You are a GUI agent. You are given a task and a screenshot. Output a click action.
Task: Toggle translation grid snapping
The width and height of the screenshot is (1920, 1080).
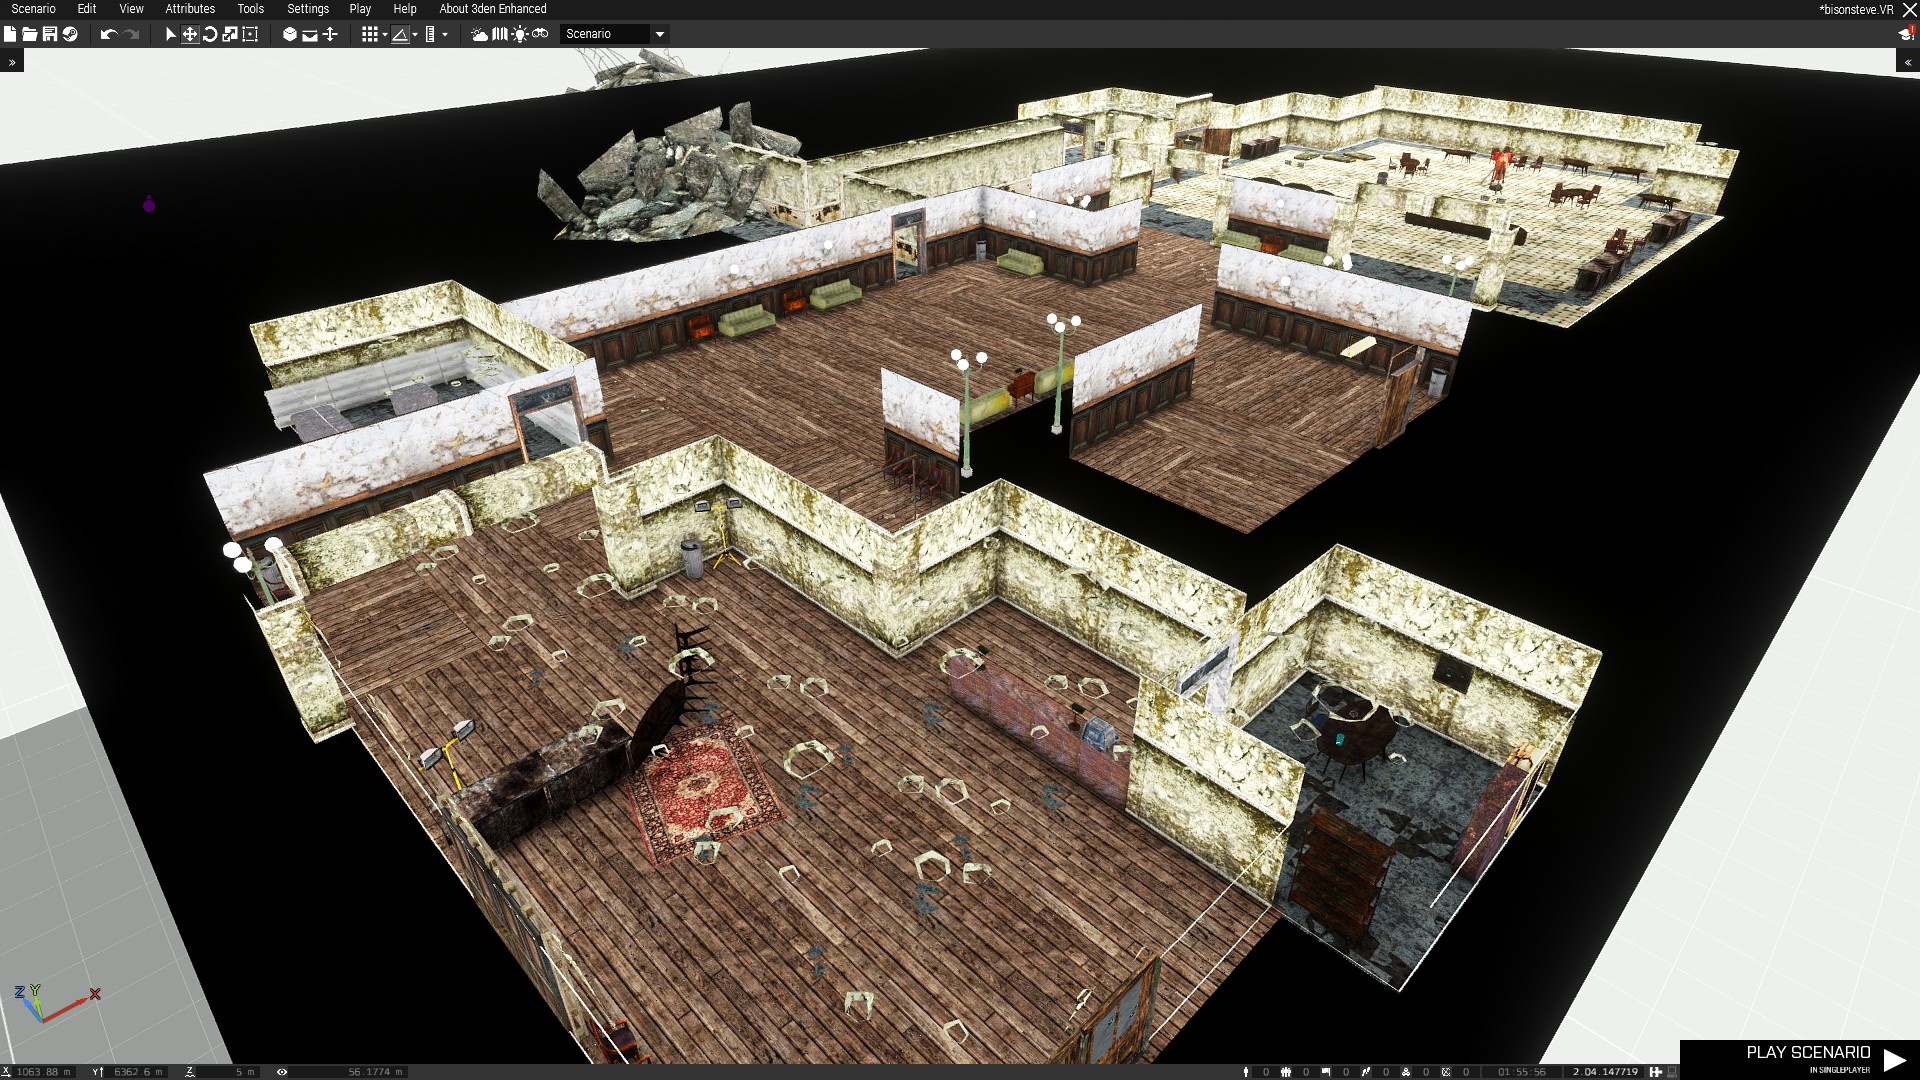369,34
